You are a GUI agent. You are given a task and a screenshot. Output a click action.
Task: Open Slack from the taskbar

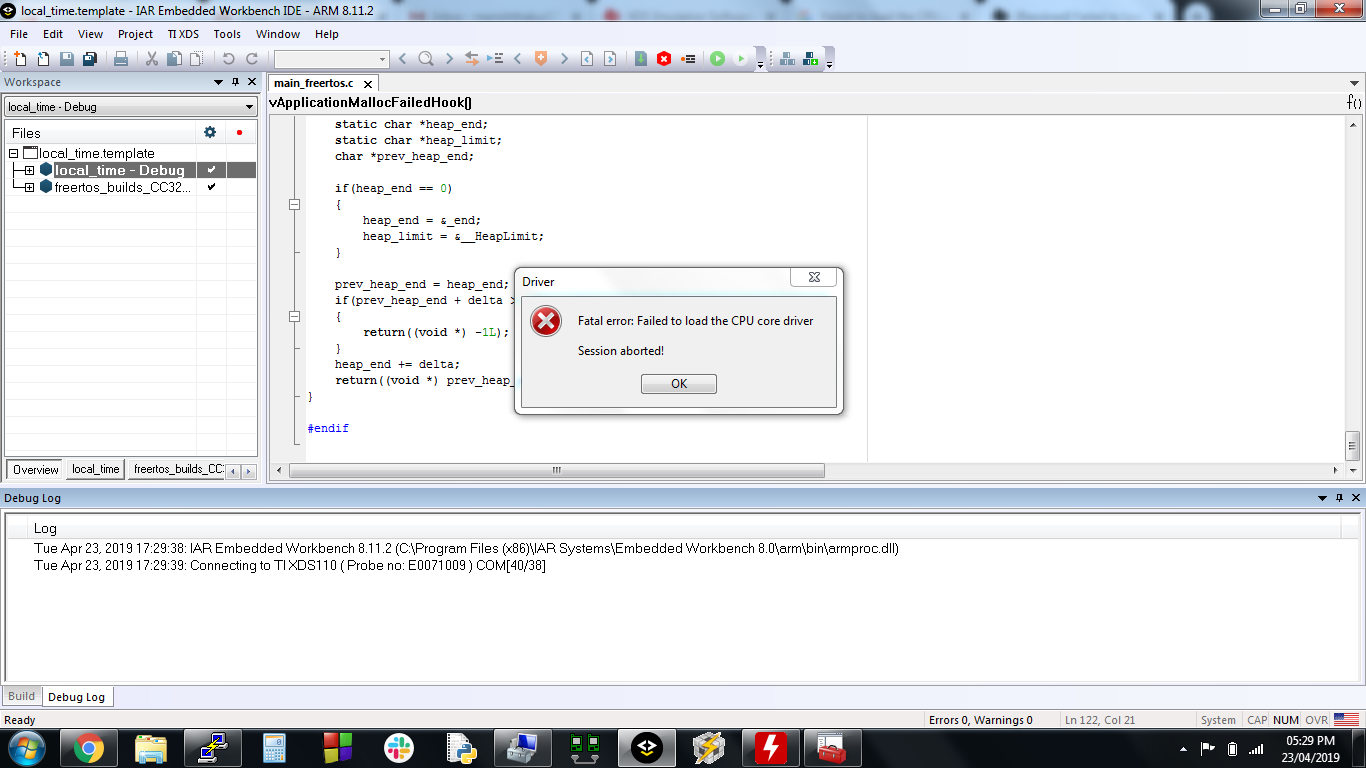pos(399,747)
